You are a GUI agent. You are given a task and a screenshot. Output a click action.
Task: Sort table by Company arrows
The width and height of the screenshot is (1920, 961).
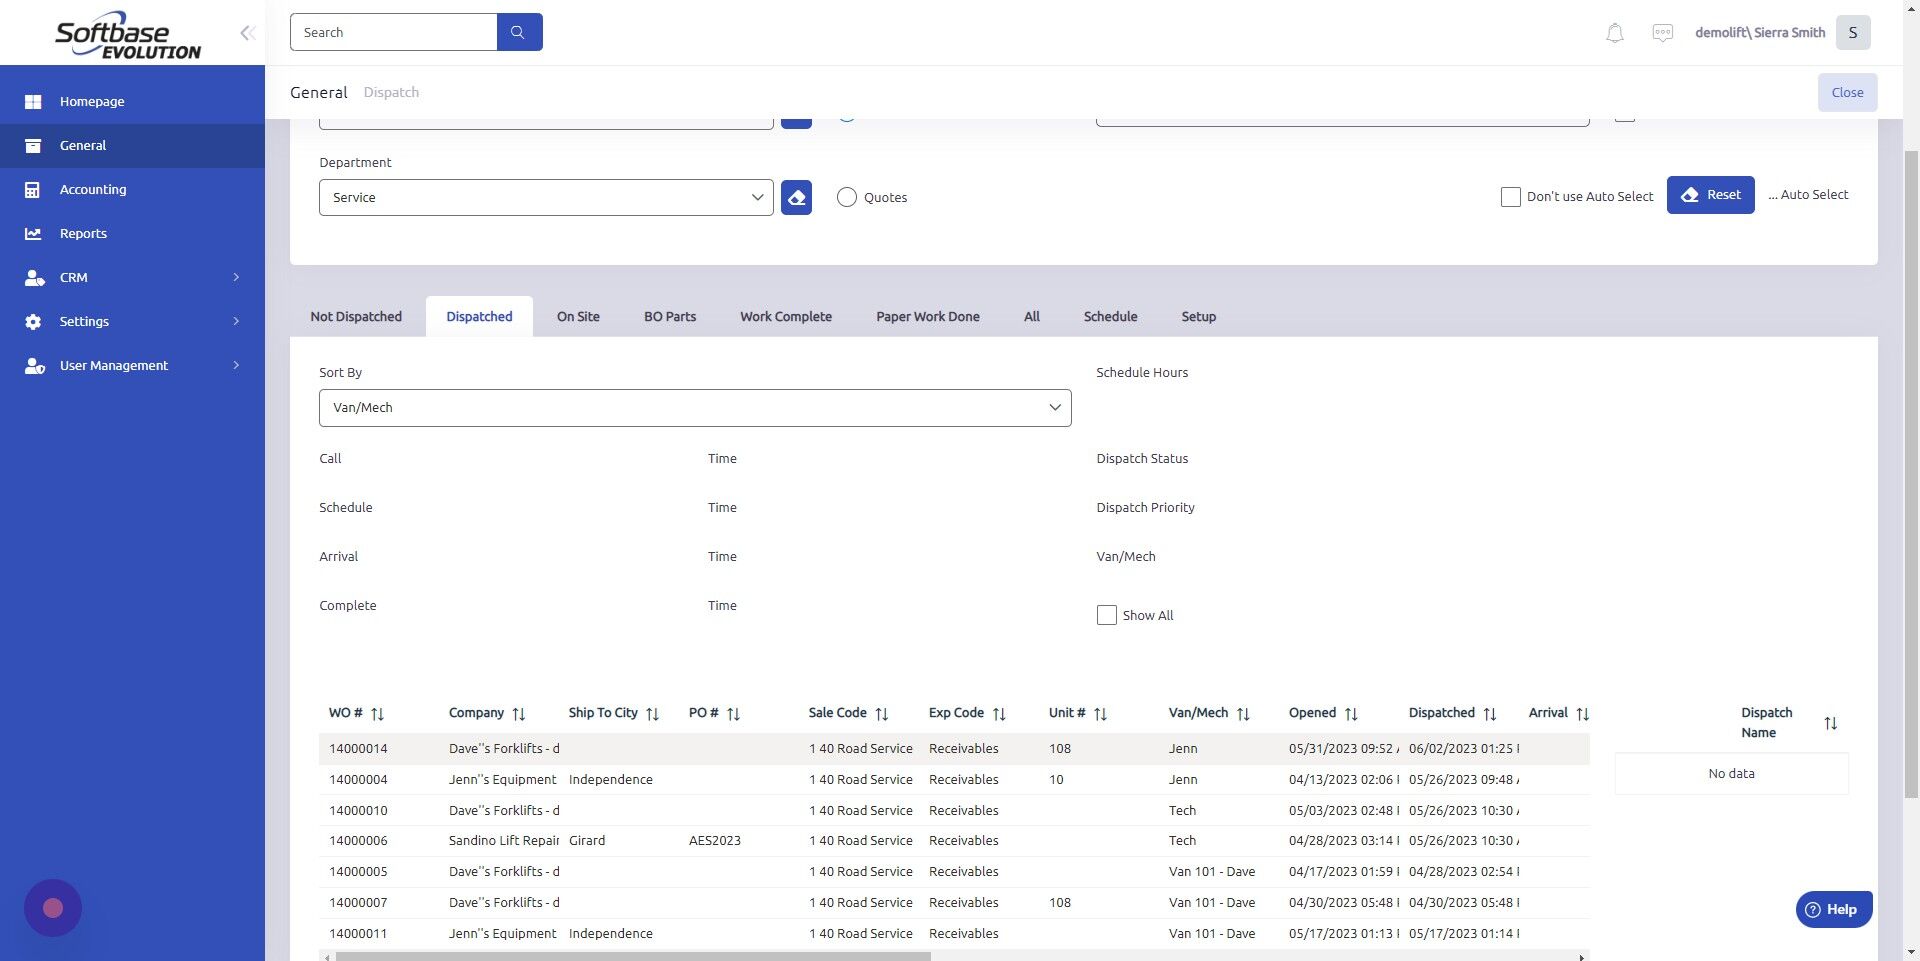518,714
